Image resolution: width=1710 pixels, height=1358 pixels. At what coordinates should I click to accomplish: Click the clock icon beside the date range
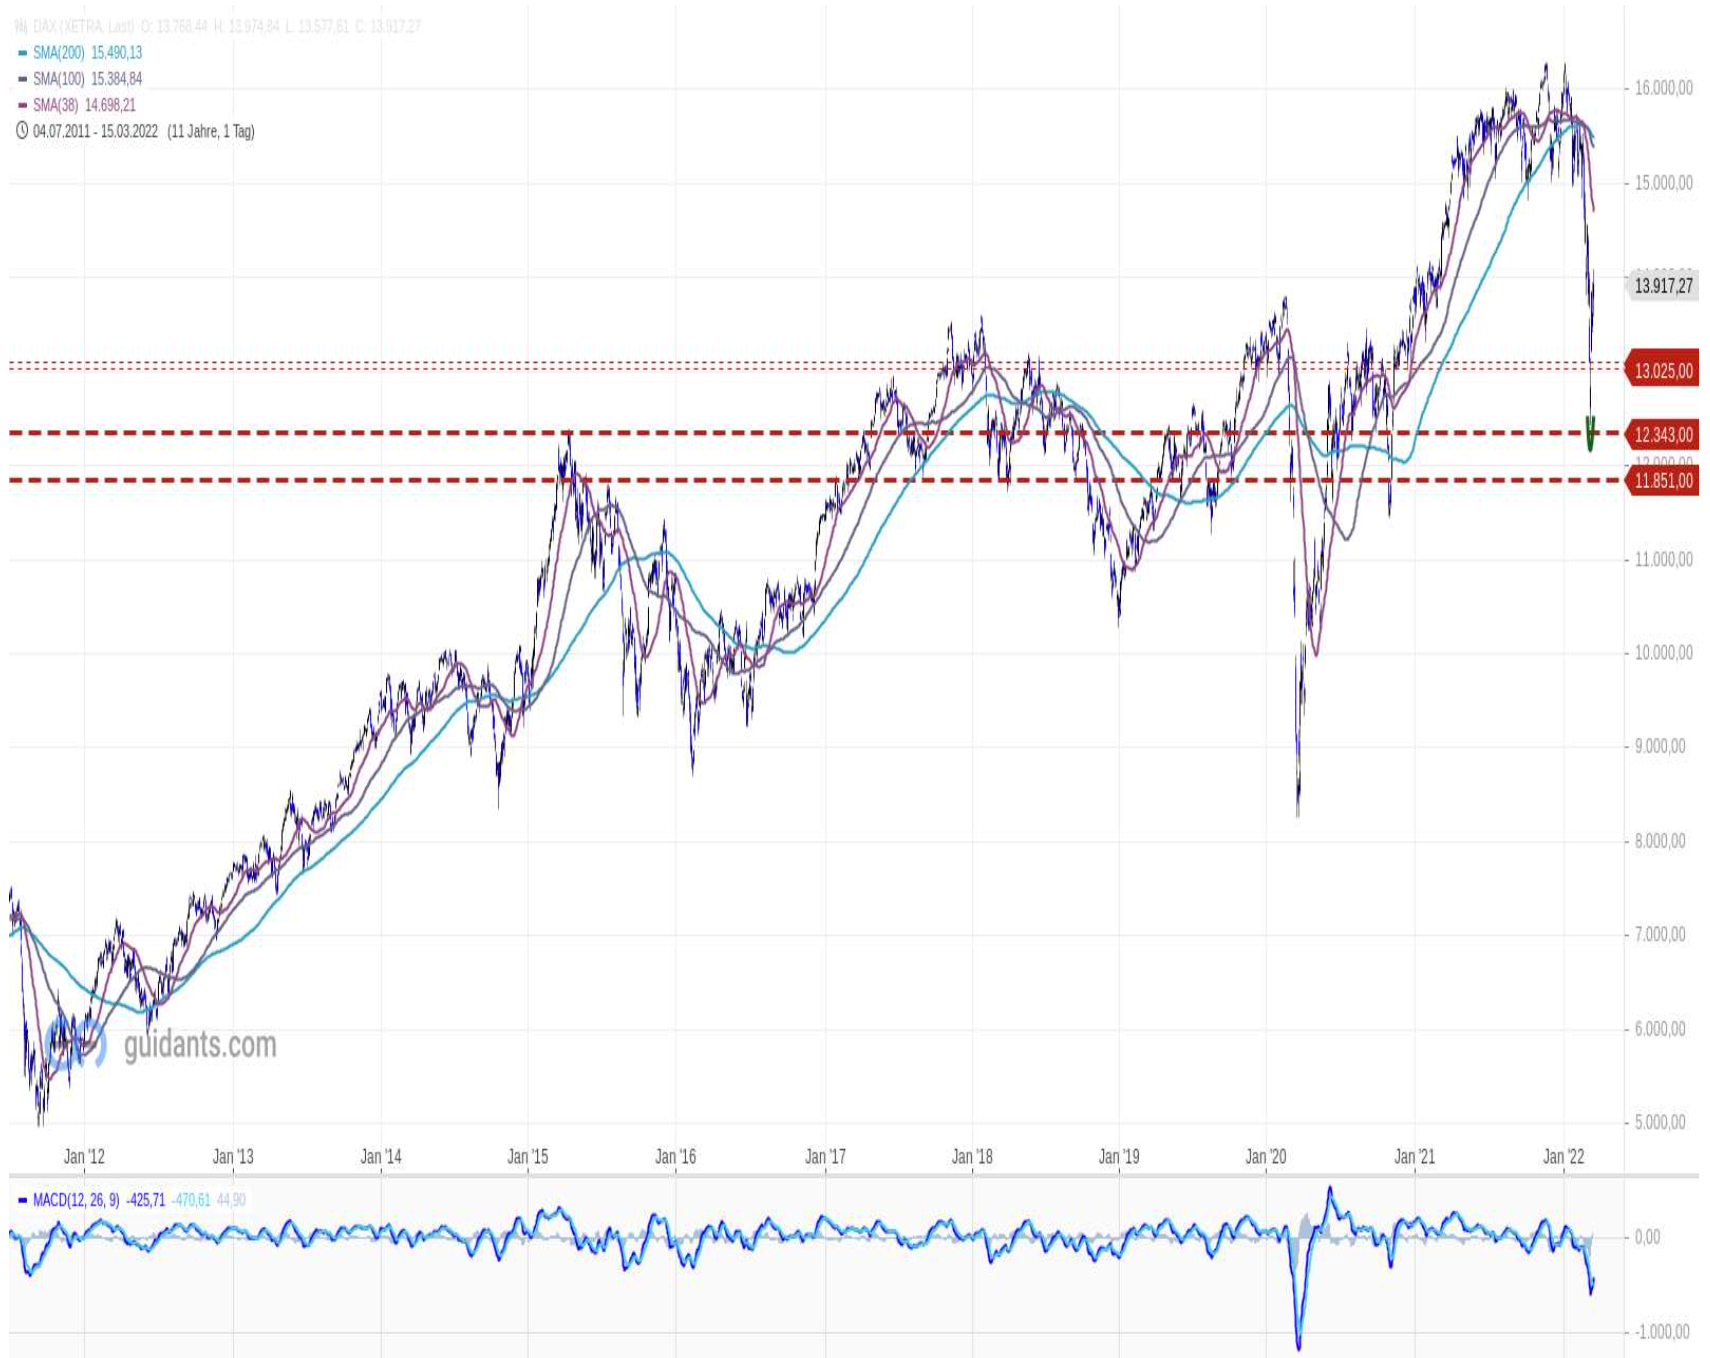coord(22,131)
